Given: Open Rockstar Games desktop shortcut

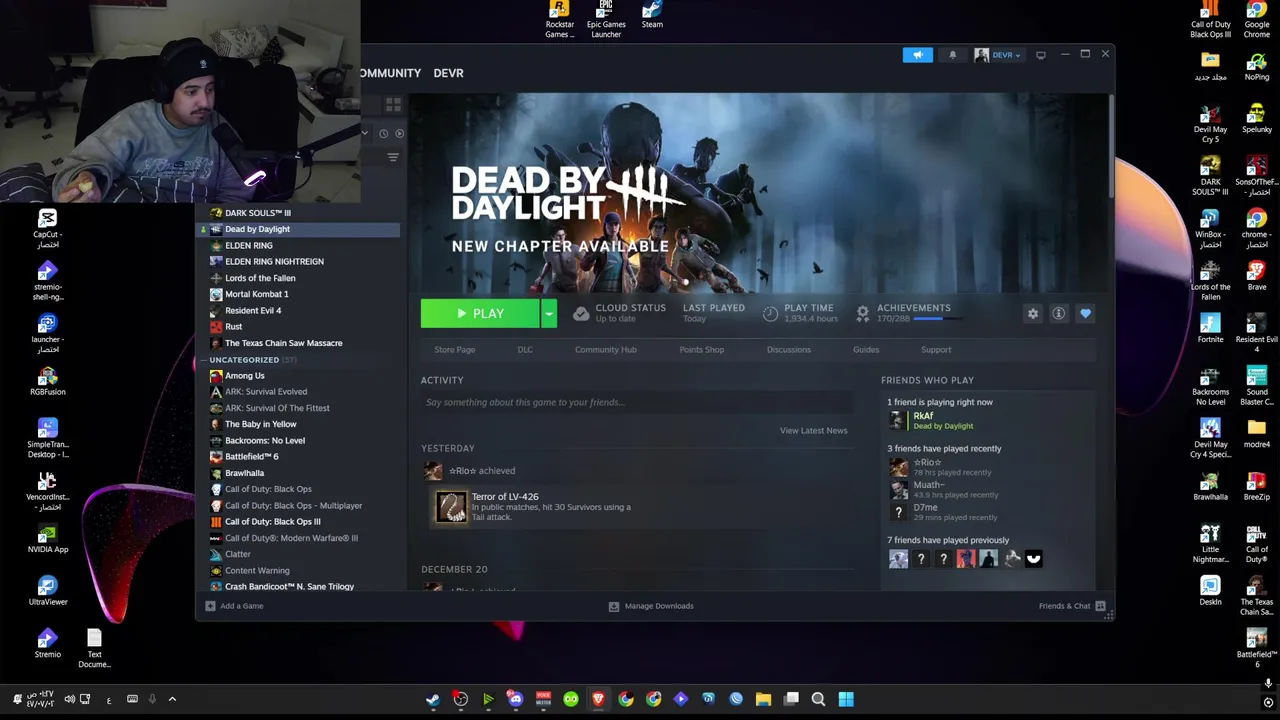Looking at the screenshot, I should 559,20.
